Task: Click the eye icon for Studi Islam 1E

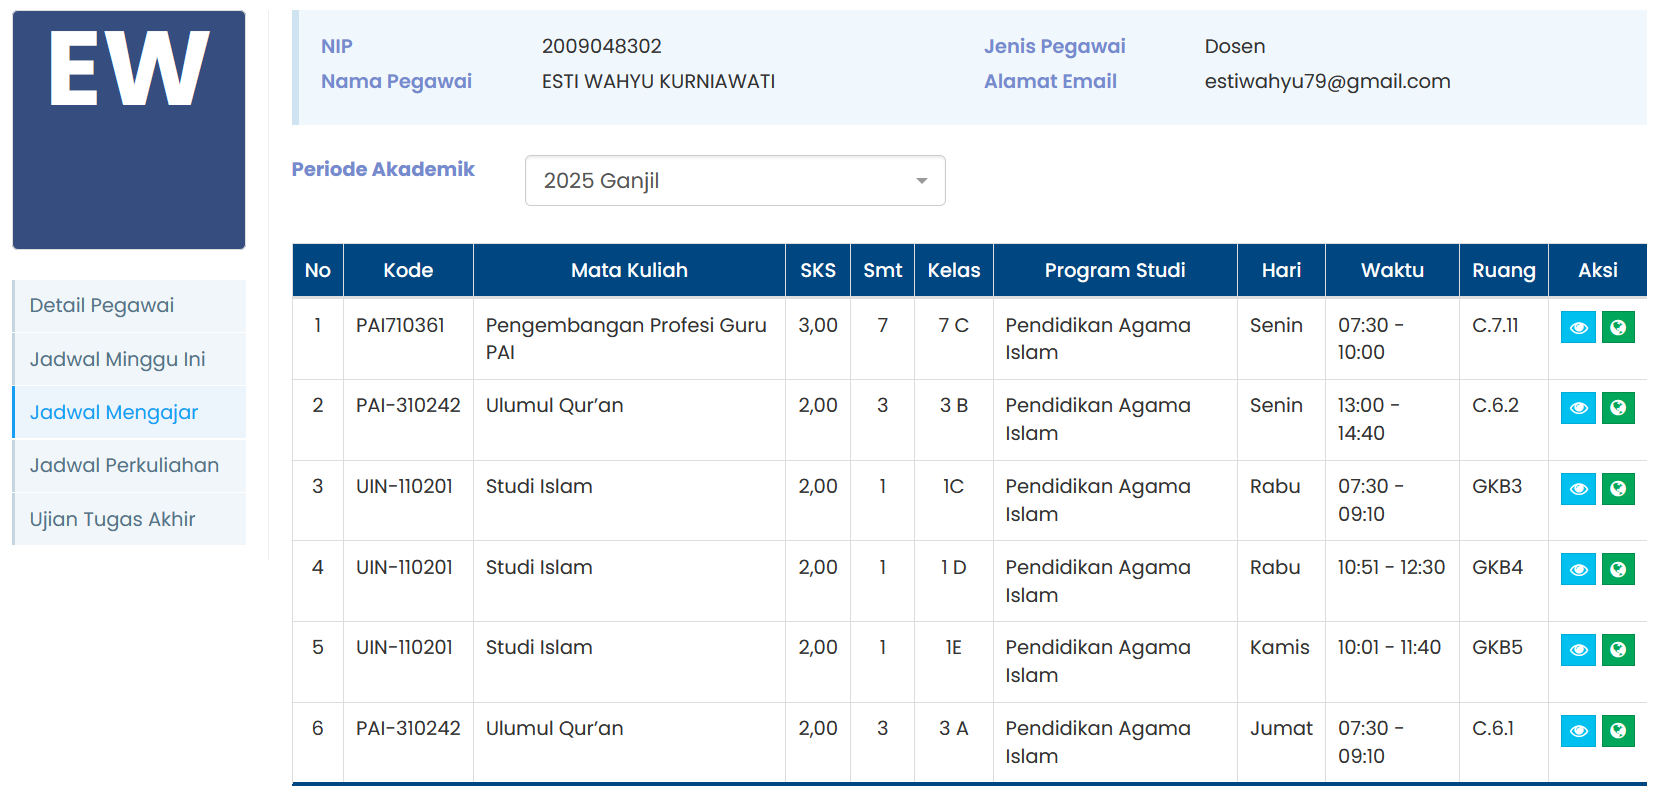Action: 1578,650
